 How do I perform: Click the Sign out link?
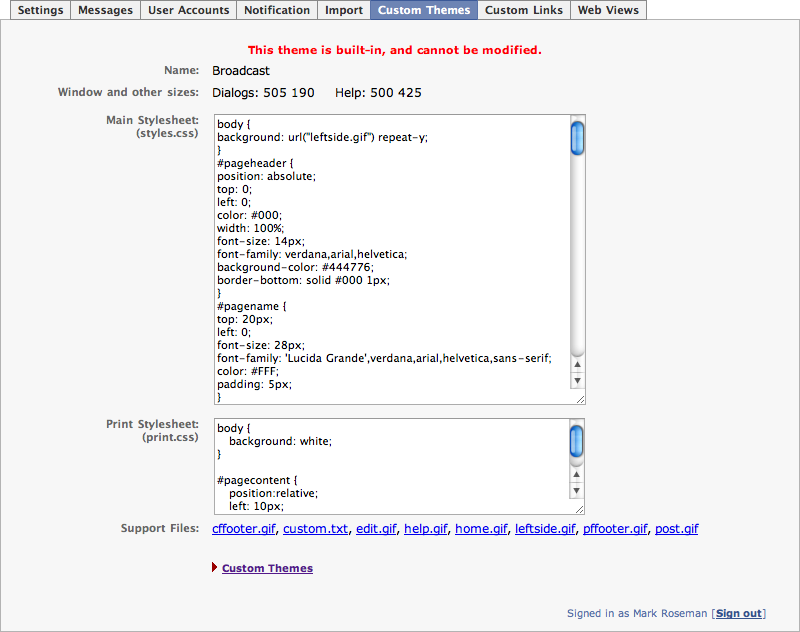(739, 613)
